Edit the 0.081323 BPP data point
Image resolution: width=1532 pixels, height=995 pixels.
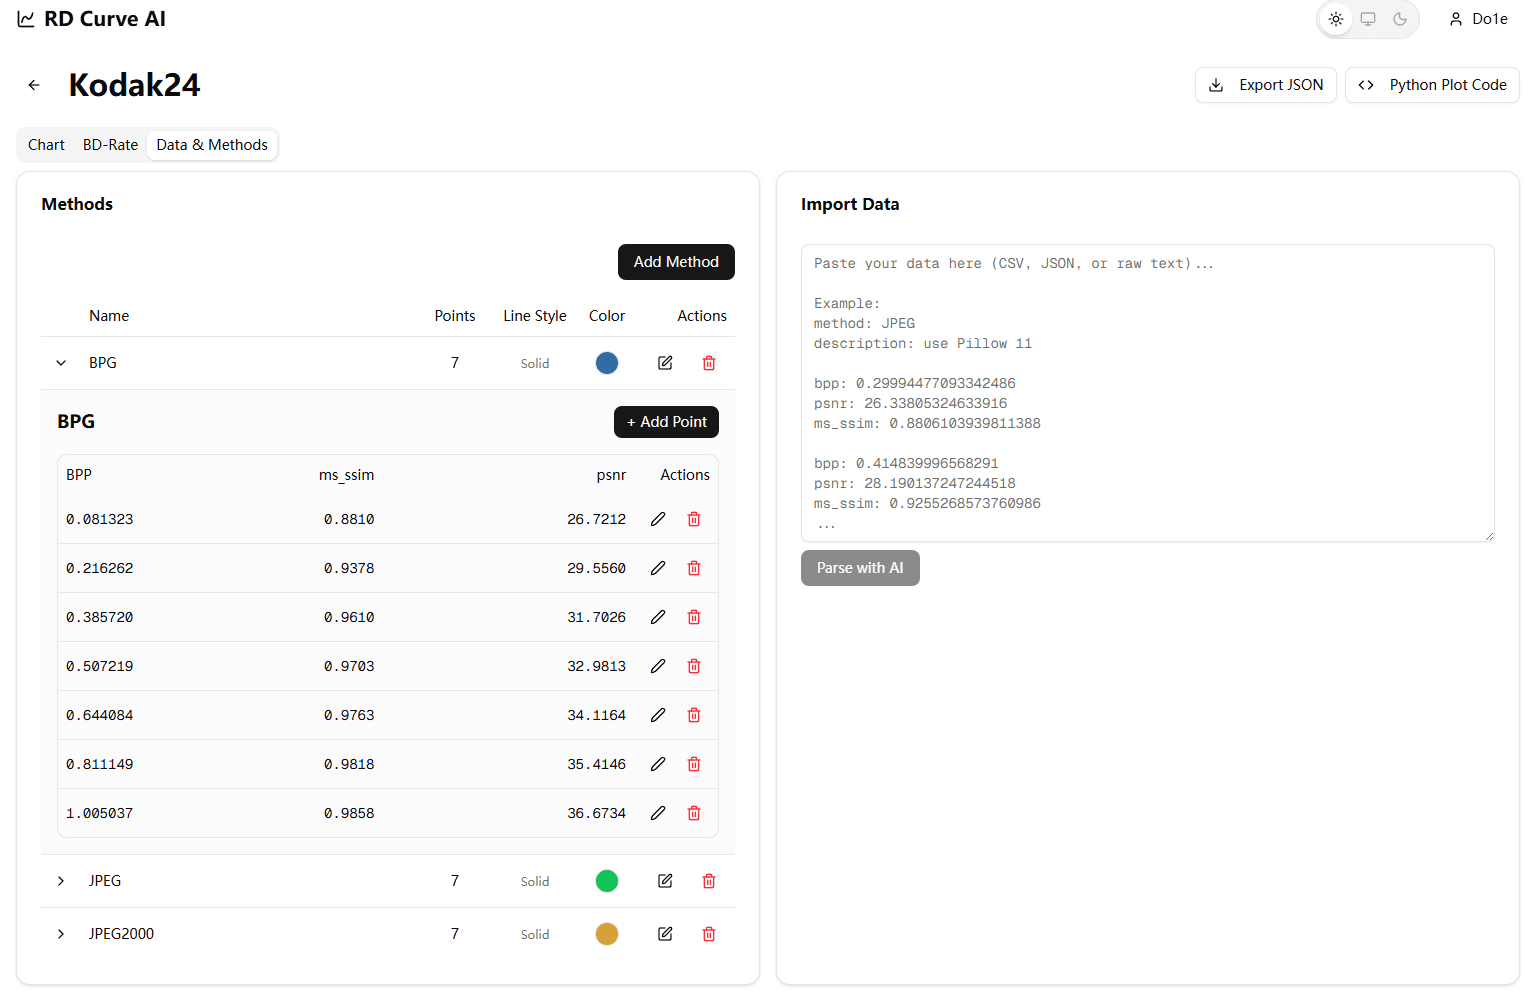[x=658, y=519]
